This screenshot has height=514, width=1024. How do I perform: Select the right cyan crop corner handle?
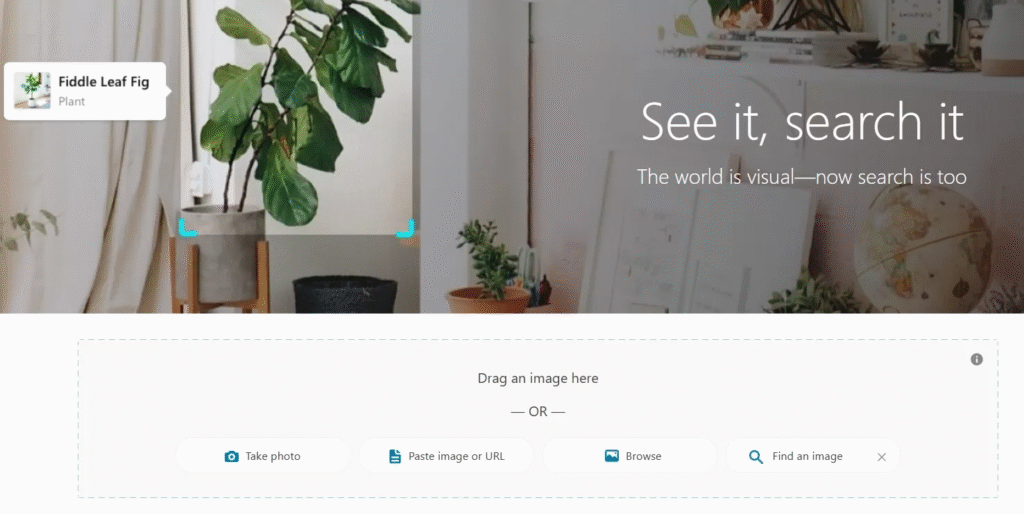click(x=406, y=228)
